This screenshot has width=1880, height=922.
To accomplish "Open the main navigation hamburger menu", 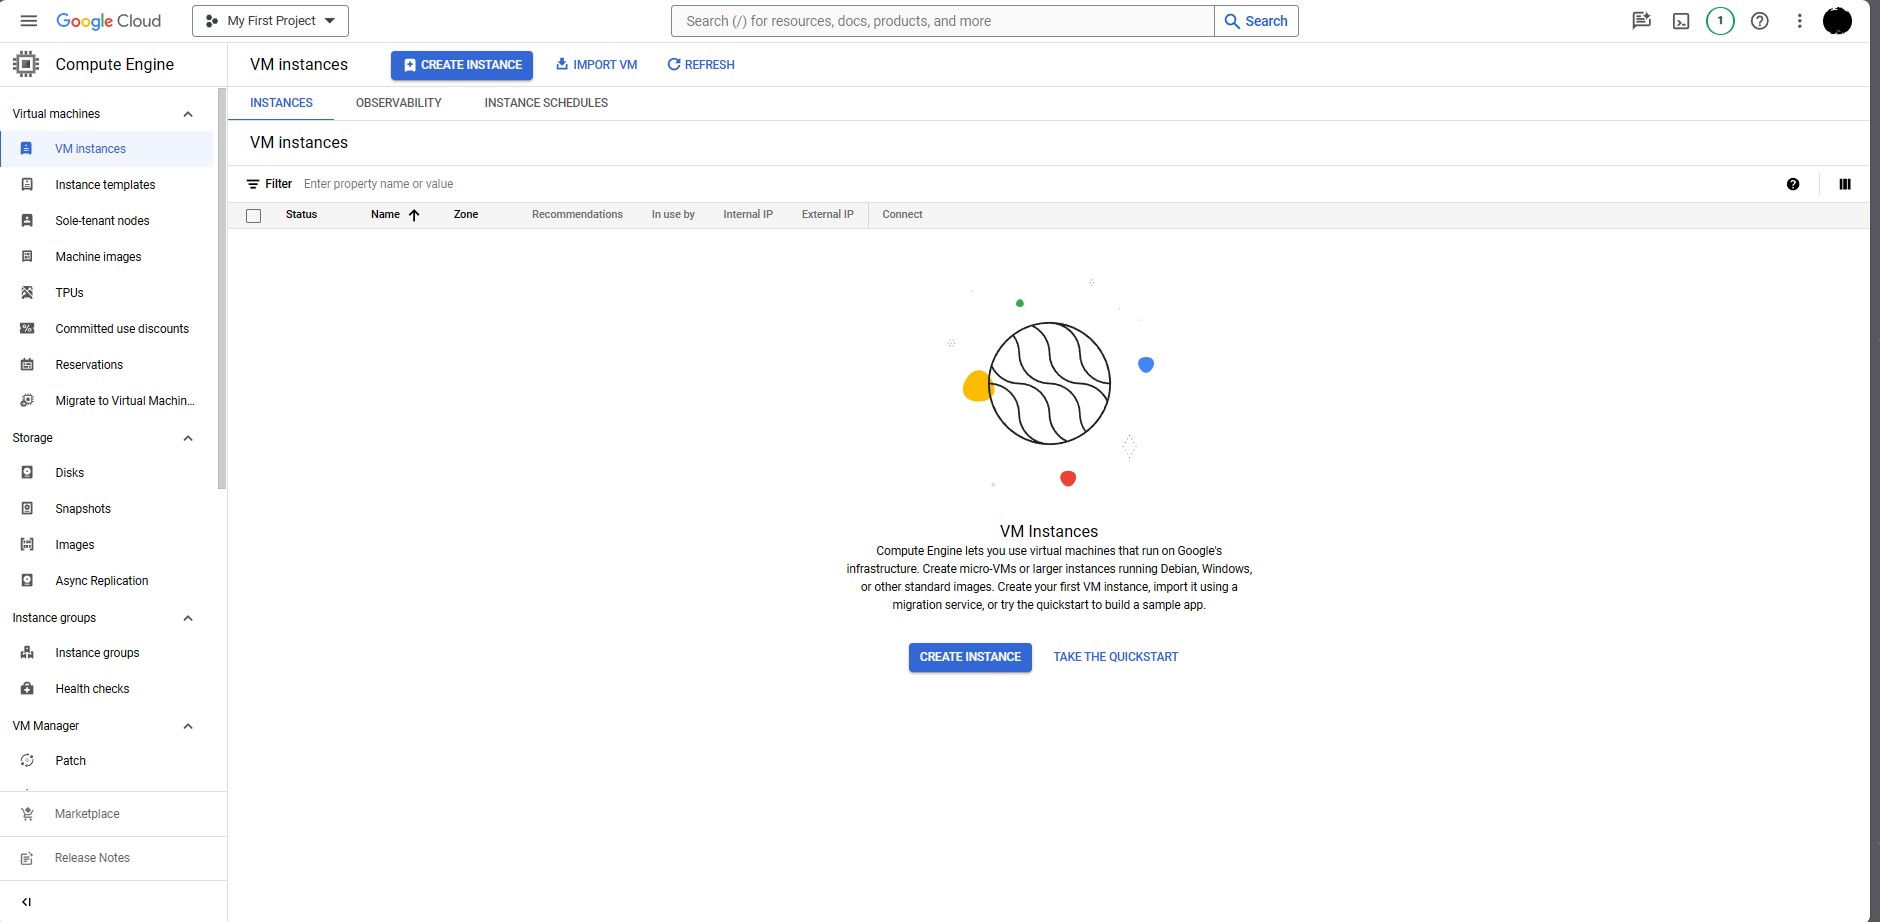I will [x=28, y=21].
